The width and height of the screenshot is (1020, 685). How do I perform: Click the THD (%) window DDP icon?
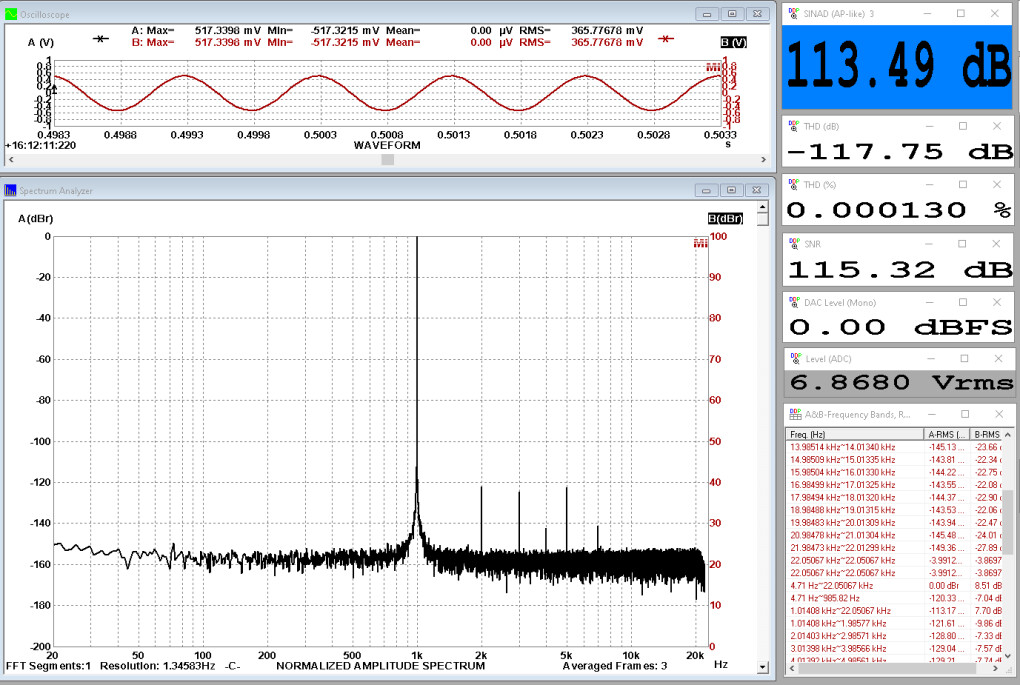(x=794, y=184)
